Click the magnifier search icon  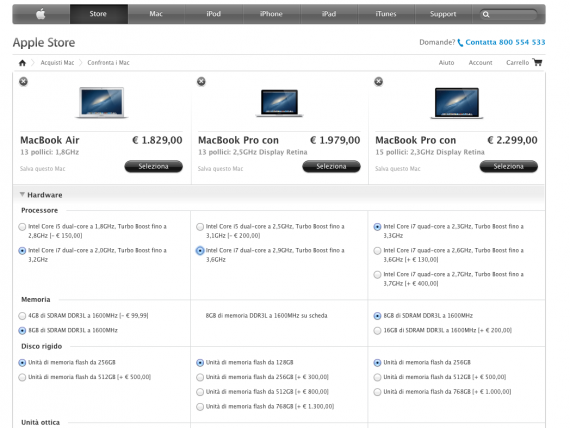coord(486,15)
